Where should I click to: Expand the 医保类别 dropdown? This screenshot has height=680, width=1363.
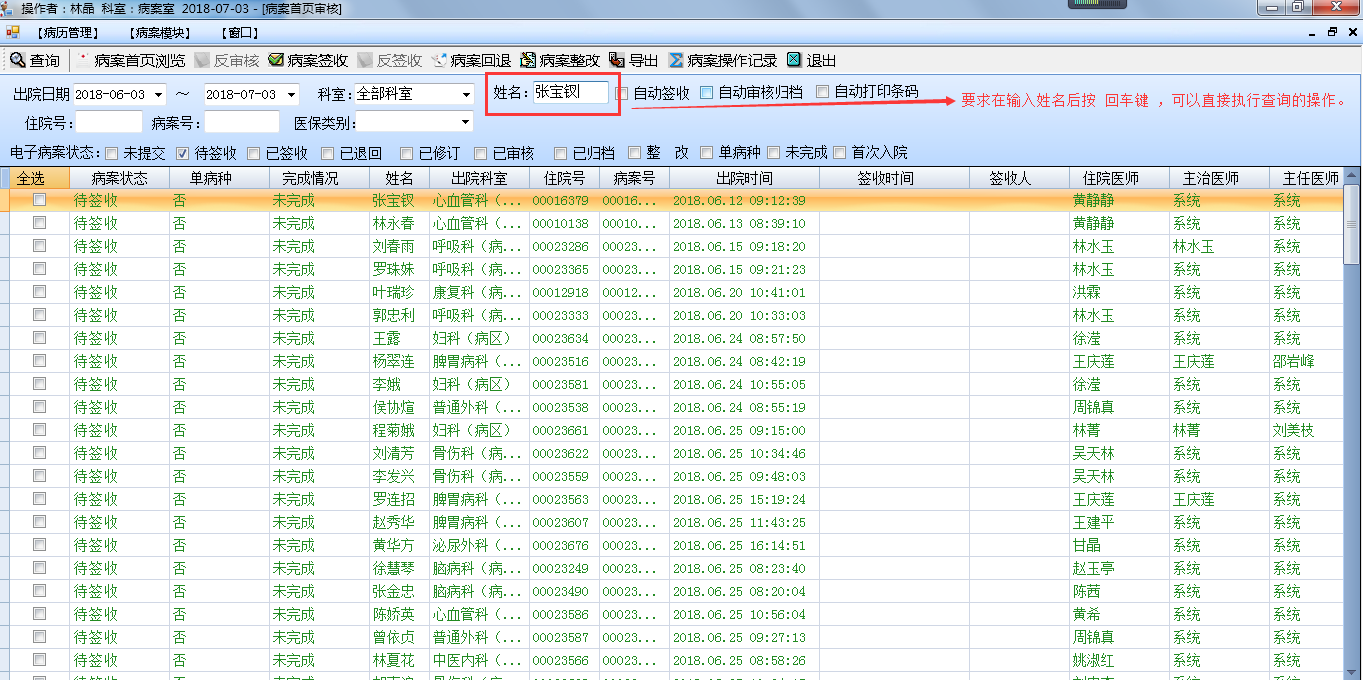click(466, 123)
